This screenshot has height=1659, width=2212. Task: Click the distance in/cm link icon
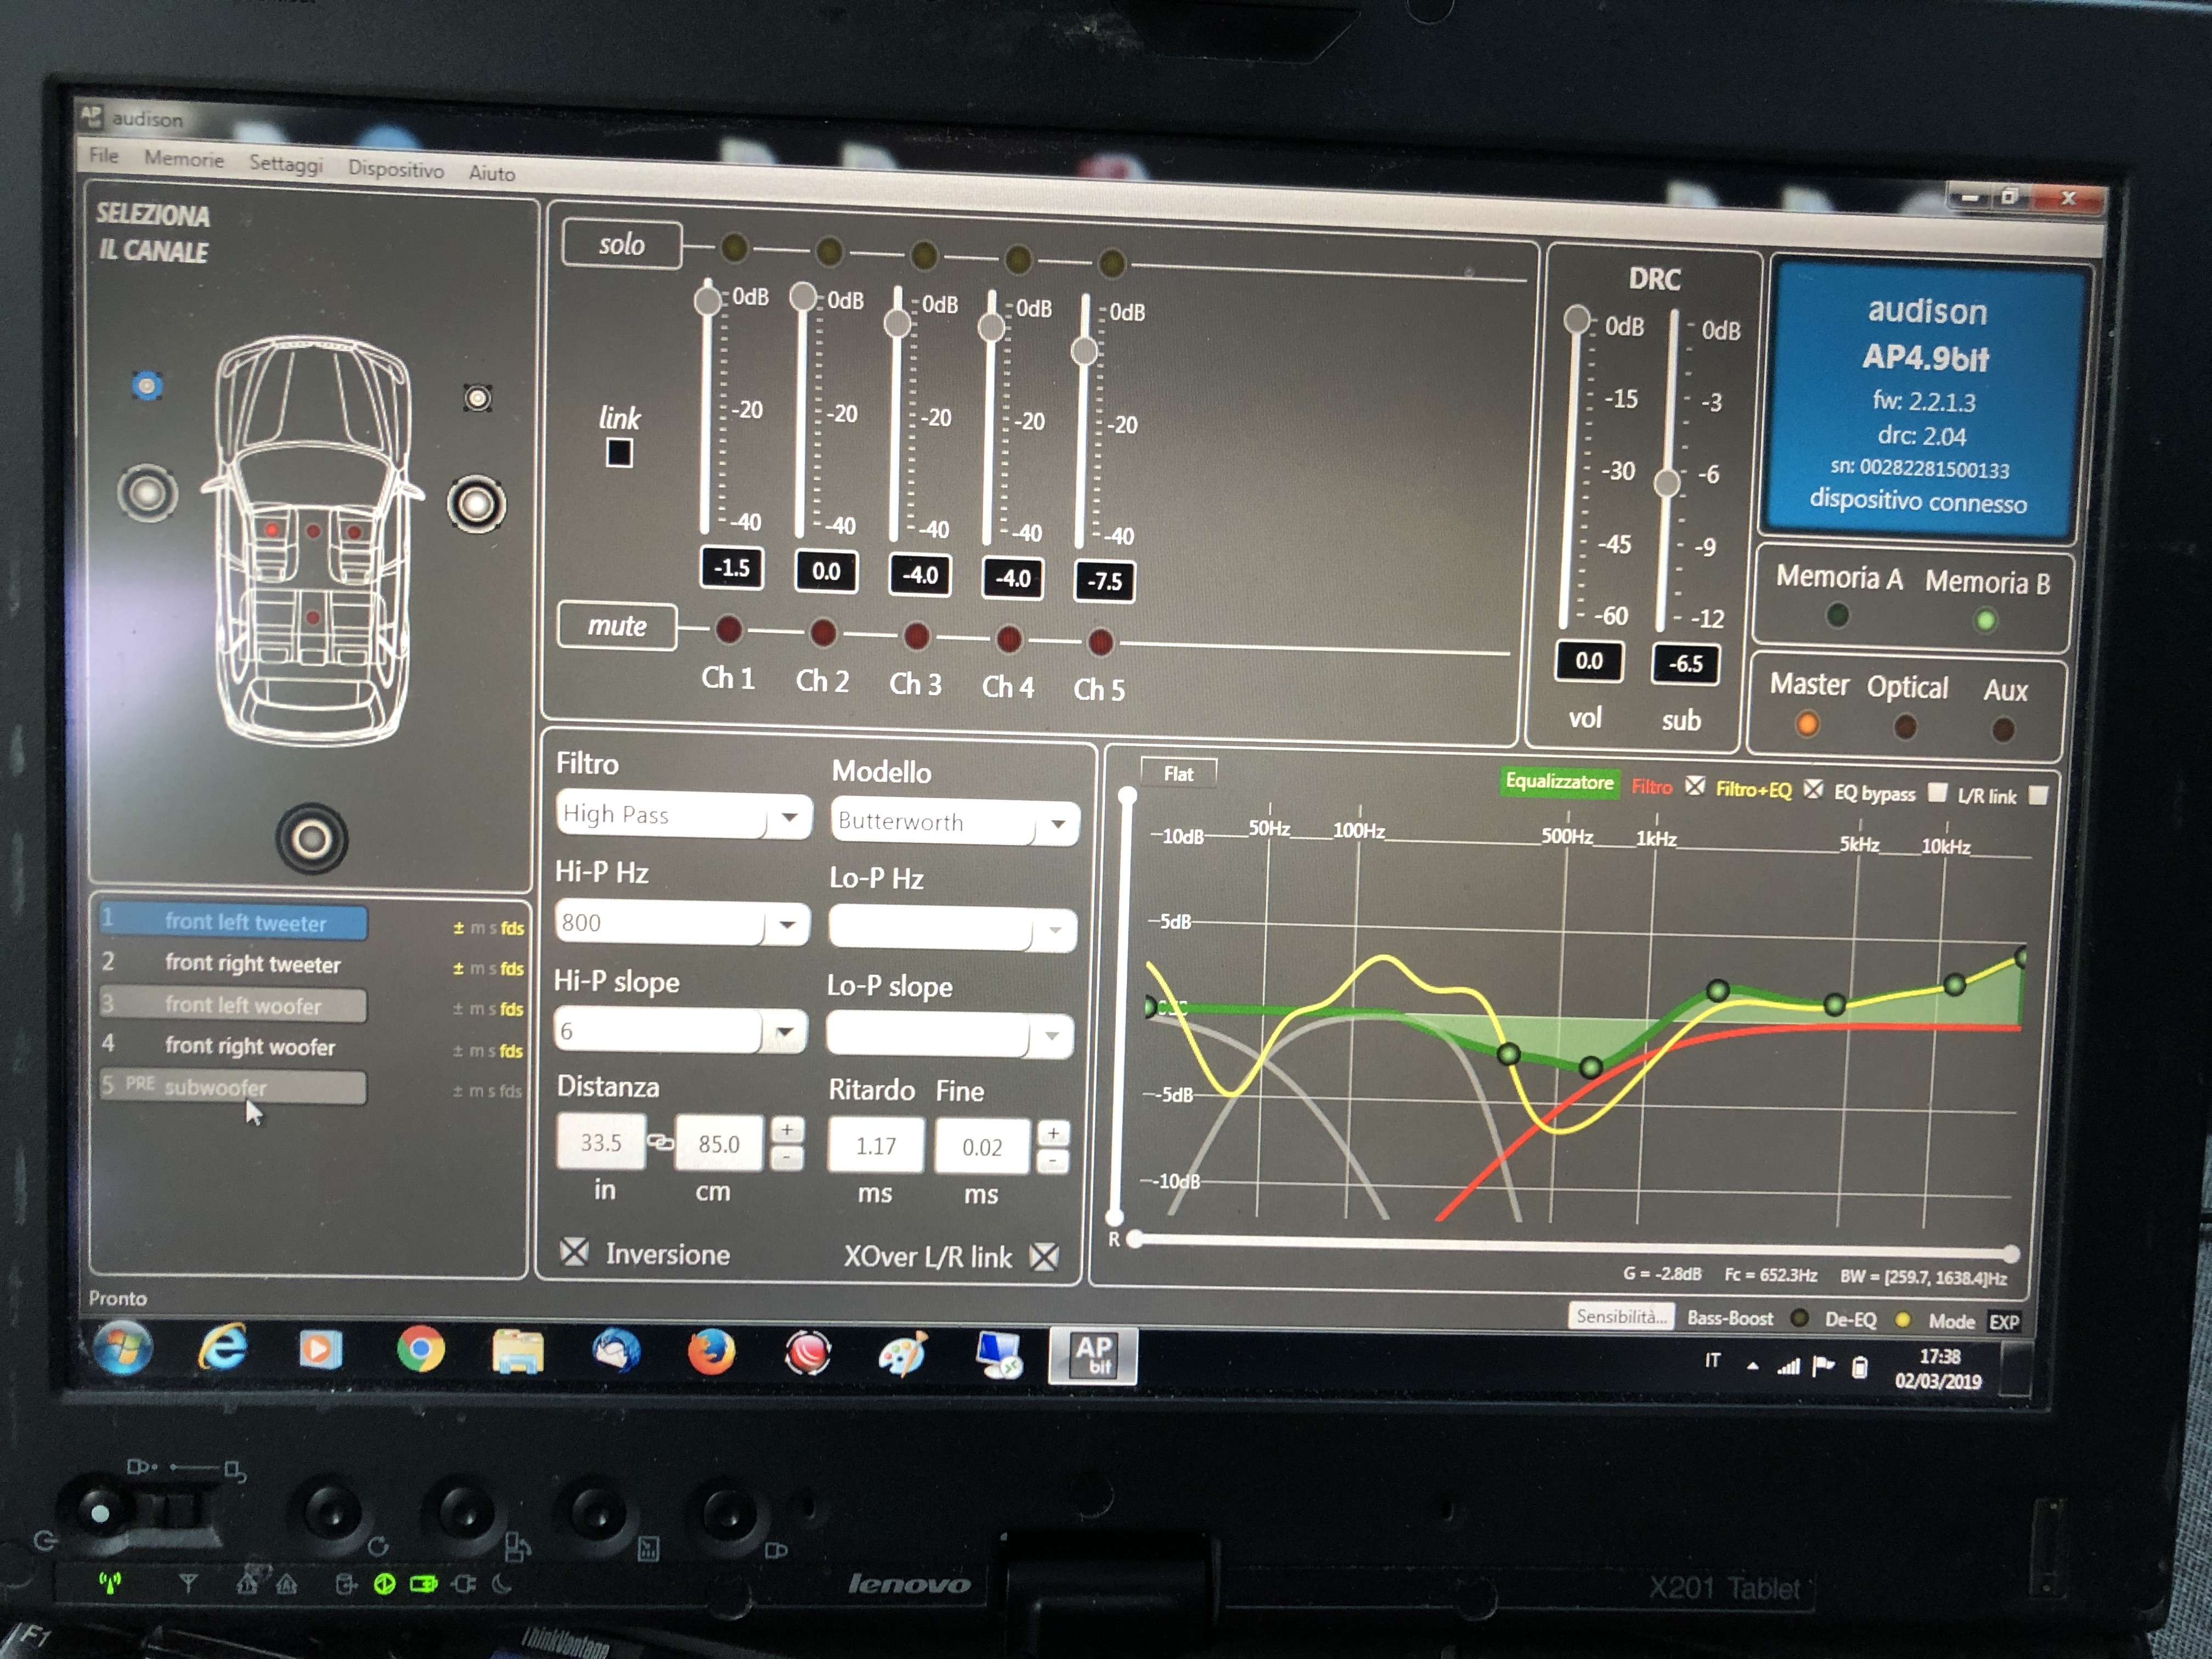(x=660, y=1141)
